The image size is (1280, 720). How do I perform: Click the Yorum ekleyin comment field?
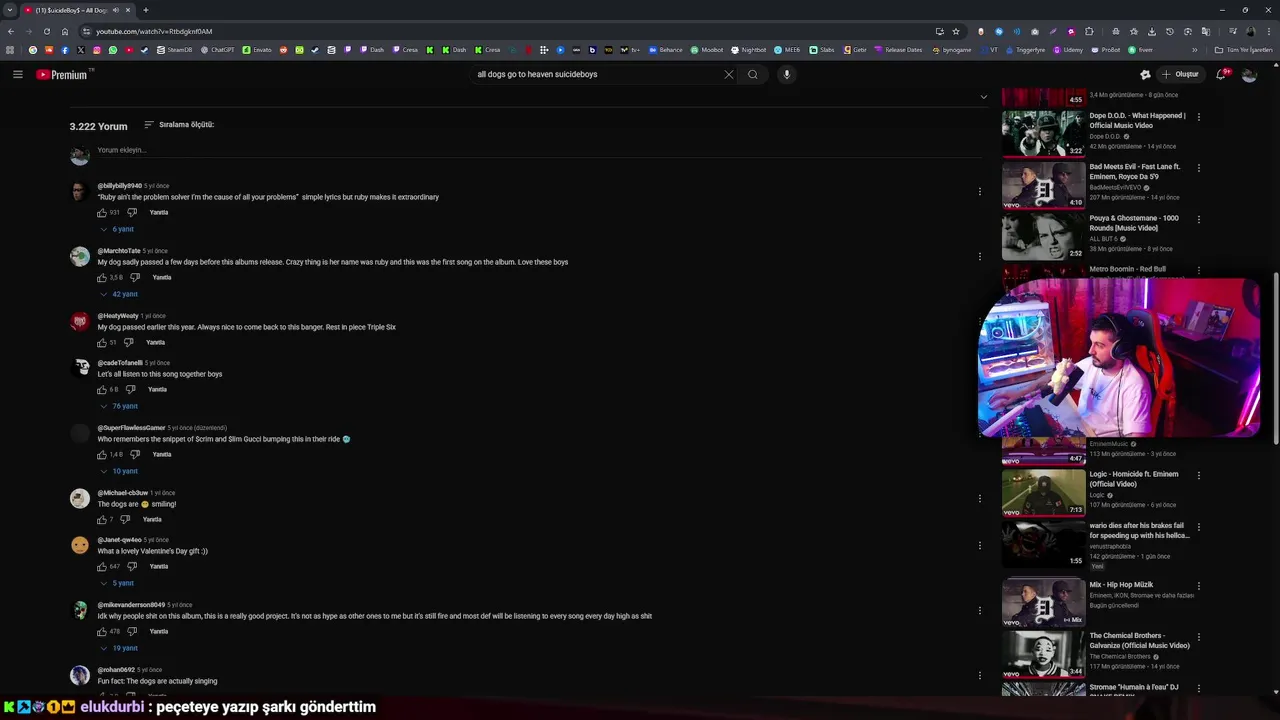coord(540,150)
